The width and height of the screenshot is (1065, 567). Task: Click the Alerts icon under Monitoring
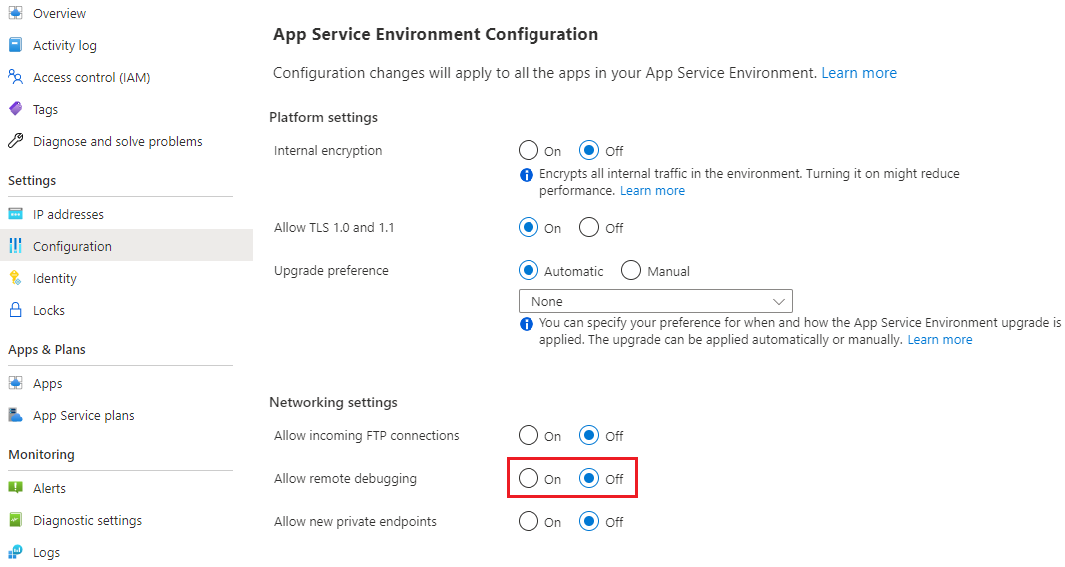(15, 488)
